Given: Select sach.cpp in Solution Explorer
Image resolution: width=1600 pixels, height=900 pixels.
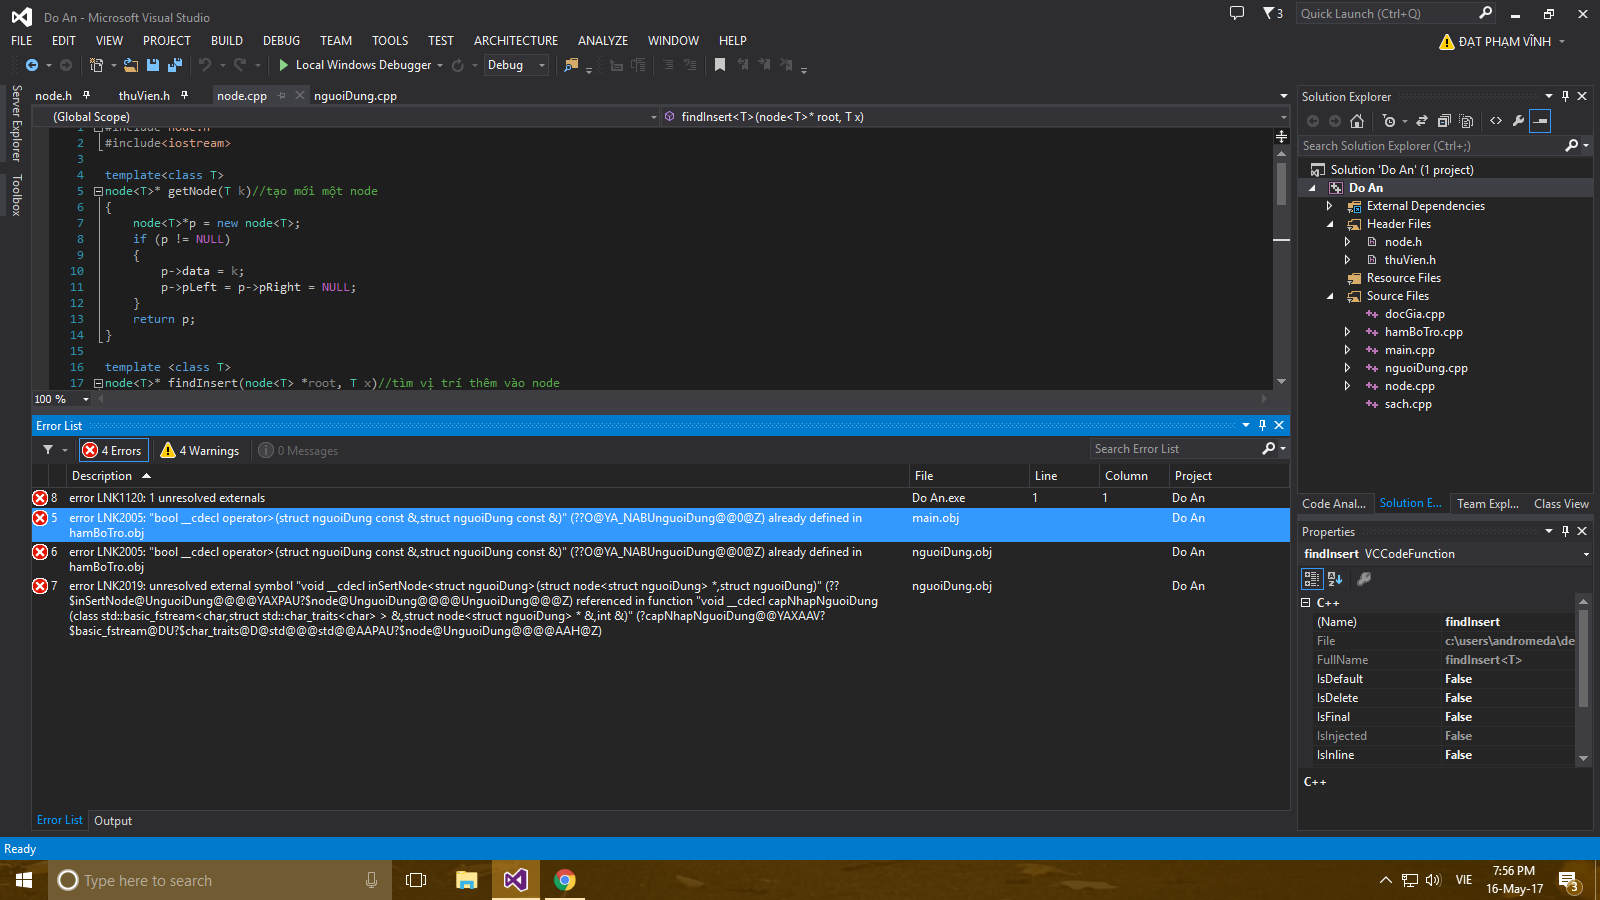Looking at the screenshot, I should coord(1408,404).
